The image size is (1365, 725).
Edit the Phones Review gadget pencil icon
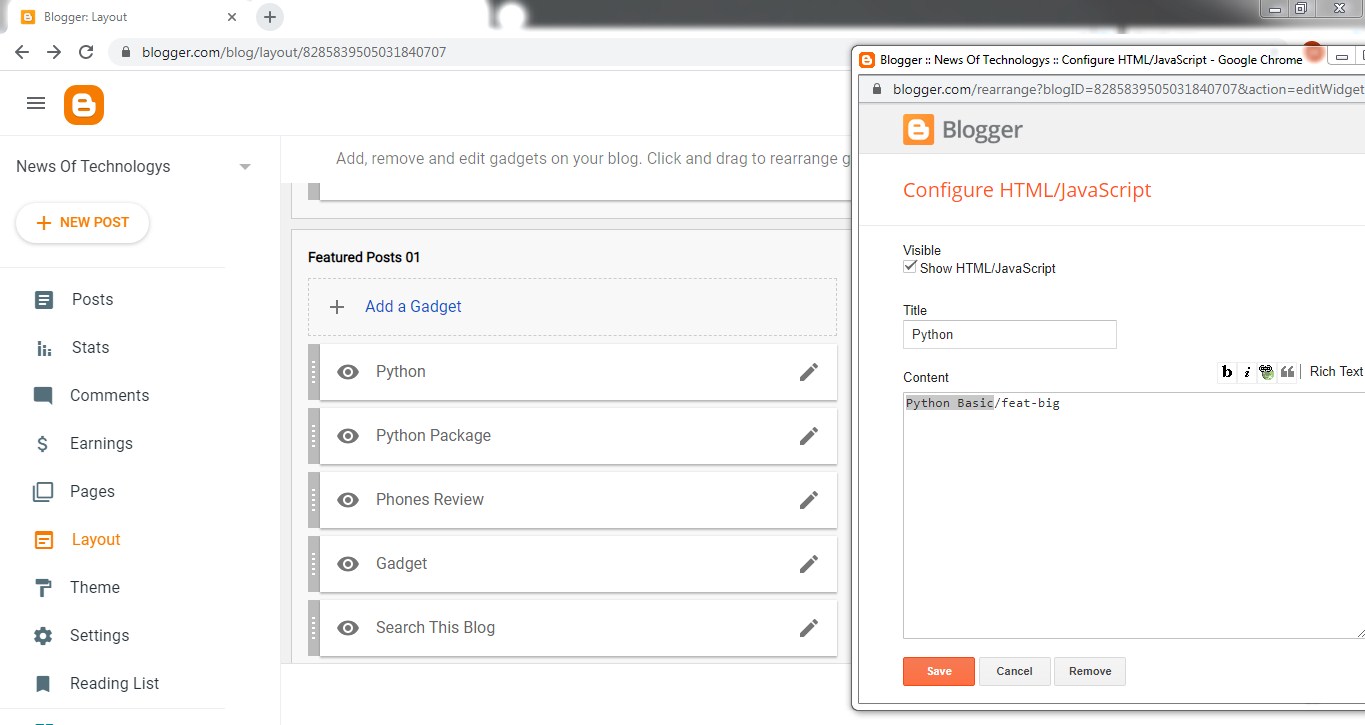[809, 500]
